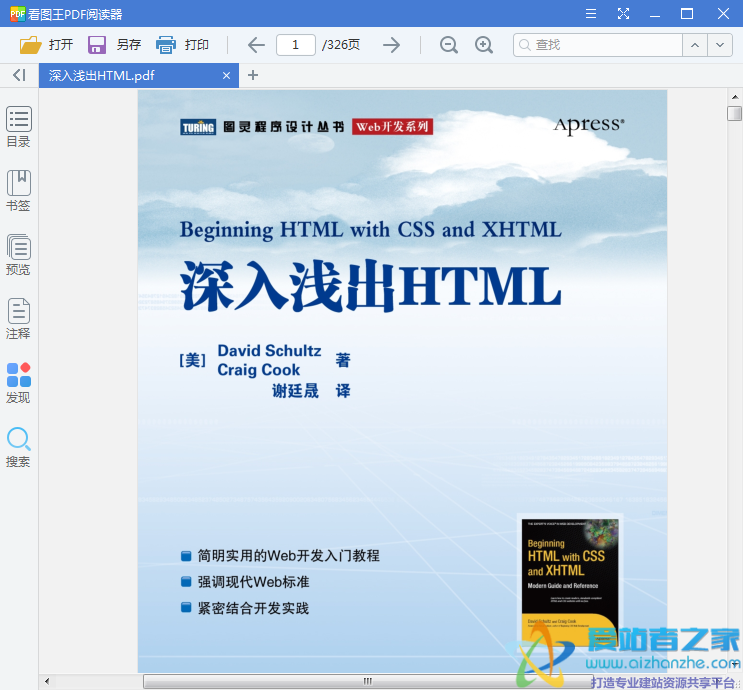Screen dimensions: 743x690
Task: Save a copy with 另存
Action: pyautogui.click(x=114, y=45)
